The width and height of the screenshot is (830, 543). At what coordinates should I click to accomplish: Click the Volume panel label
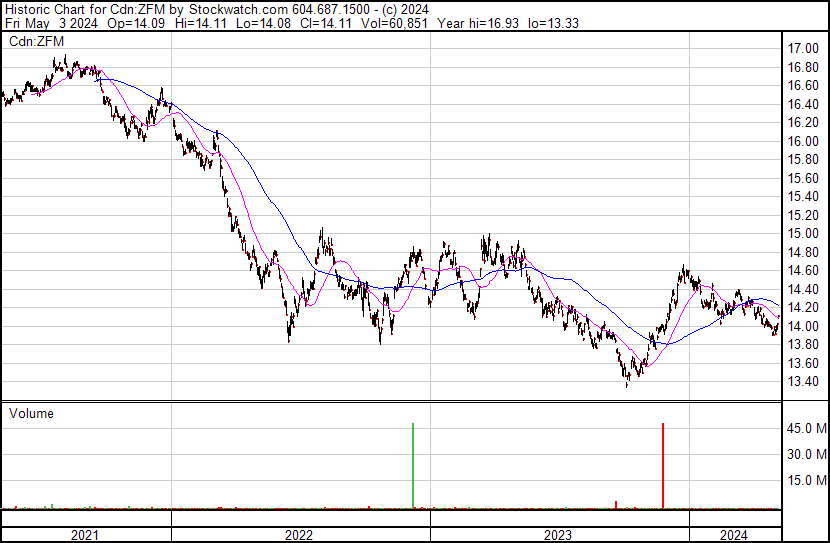tap(31, 414)
